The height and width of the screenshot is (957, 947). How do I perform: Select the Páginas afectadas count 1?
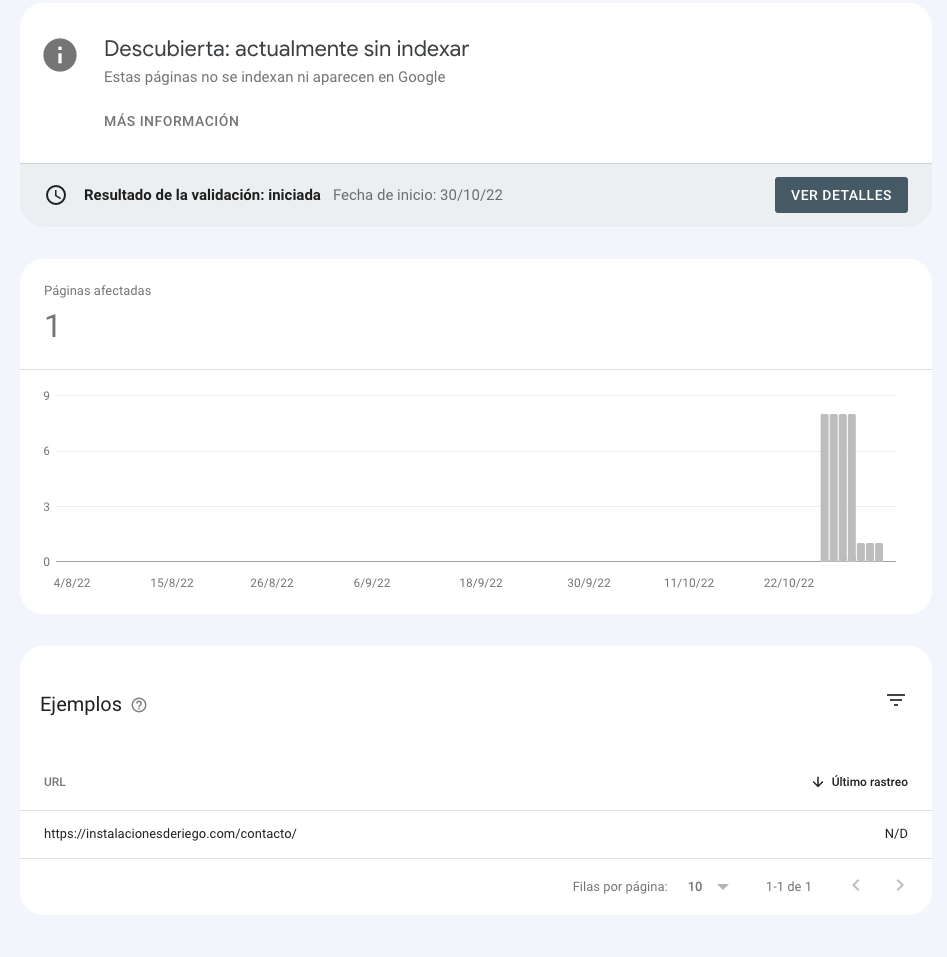click(x=52, y=326)
